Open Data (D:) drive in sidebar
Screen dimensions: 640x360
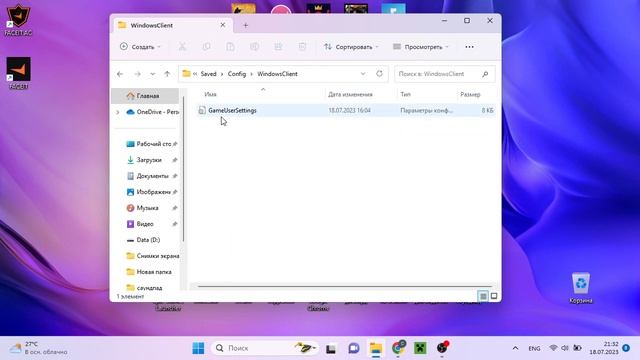pyautogui.click(x=144, y=240)
